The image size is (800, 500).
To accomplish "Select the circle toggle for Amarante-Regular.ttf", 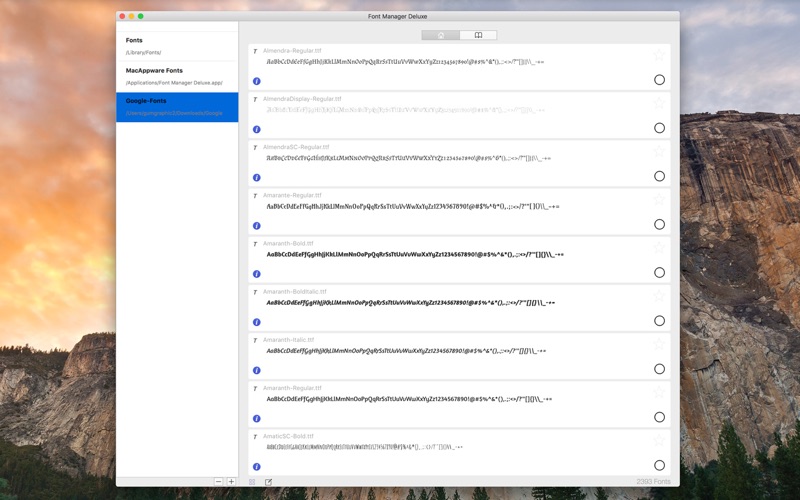I will [x=659, y=224].
